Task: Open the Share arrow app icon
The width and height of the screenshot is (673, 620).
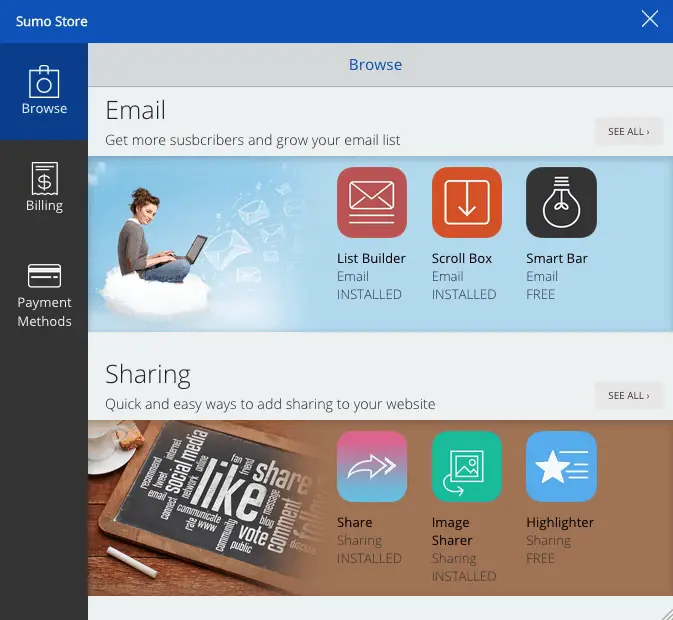Action: 371,466
